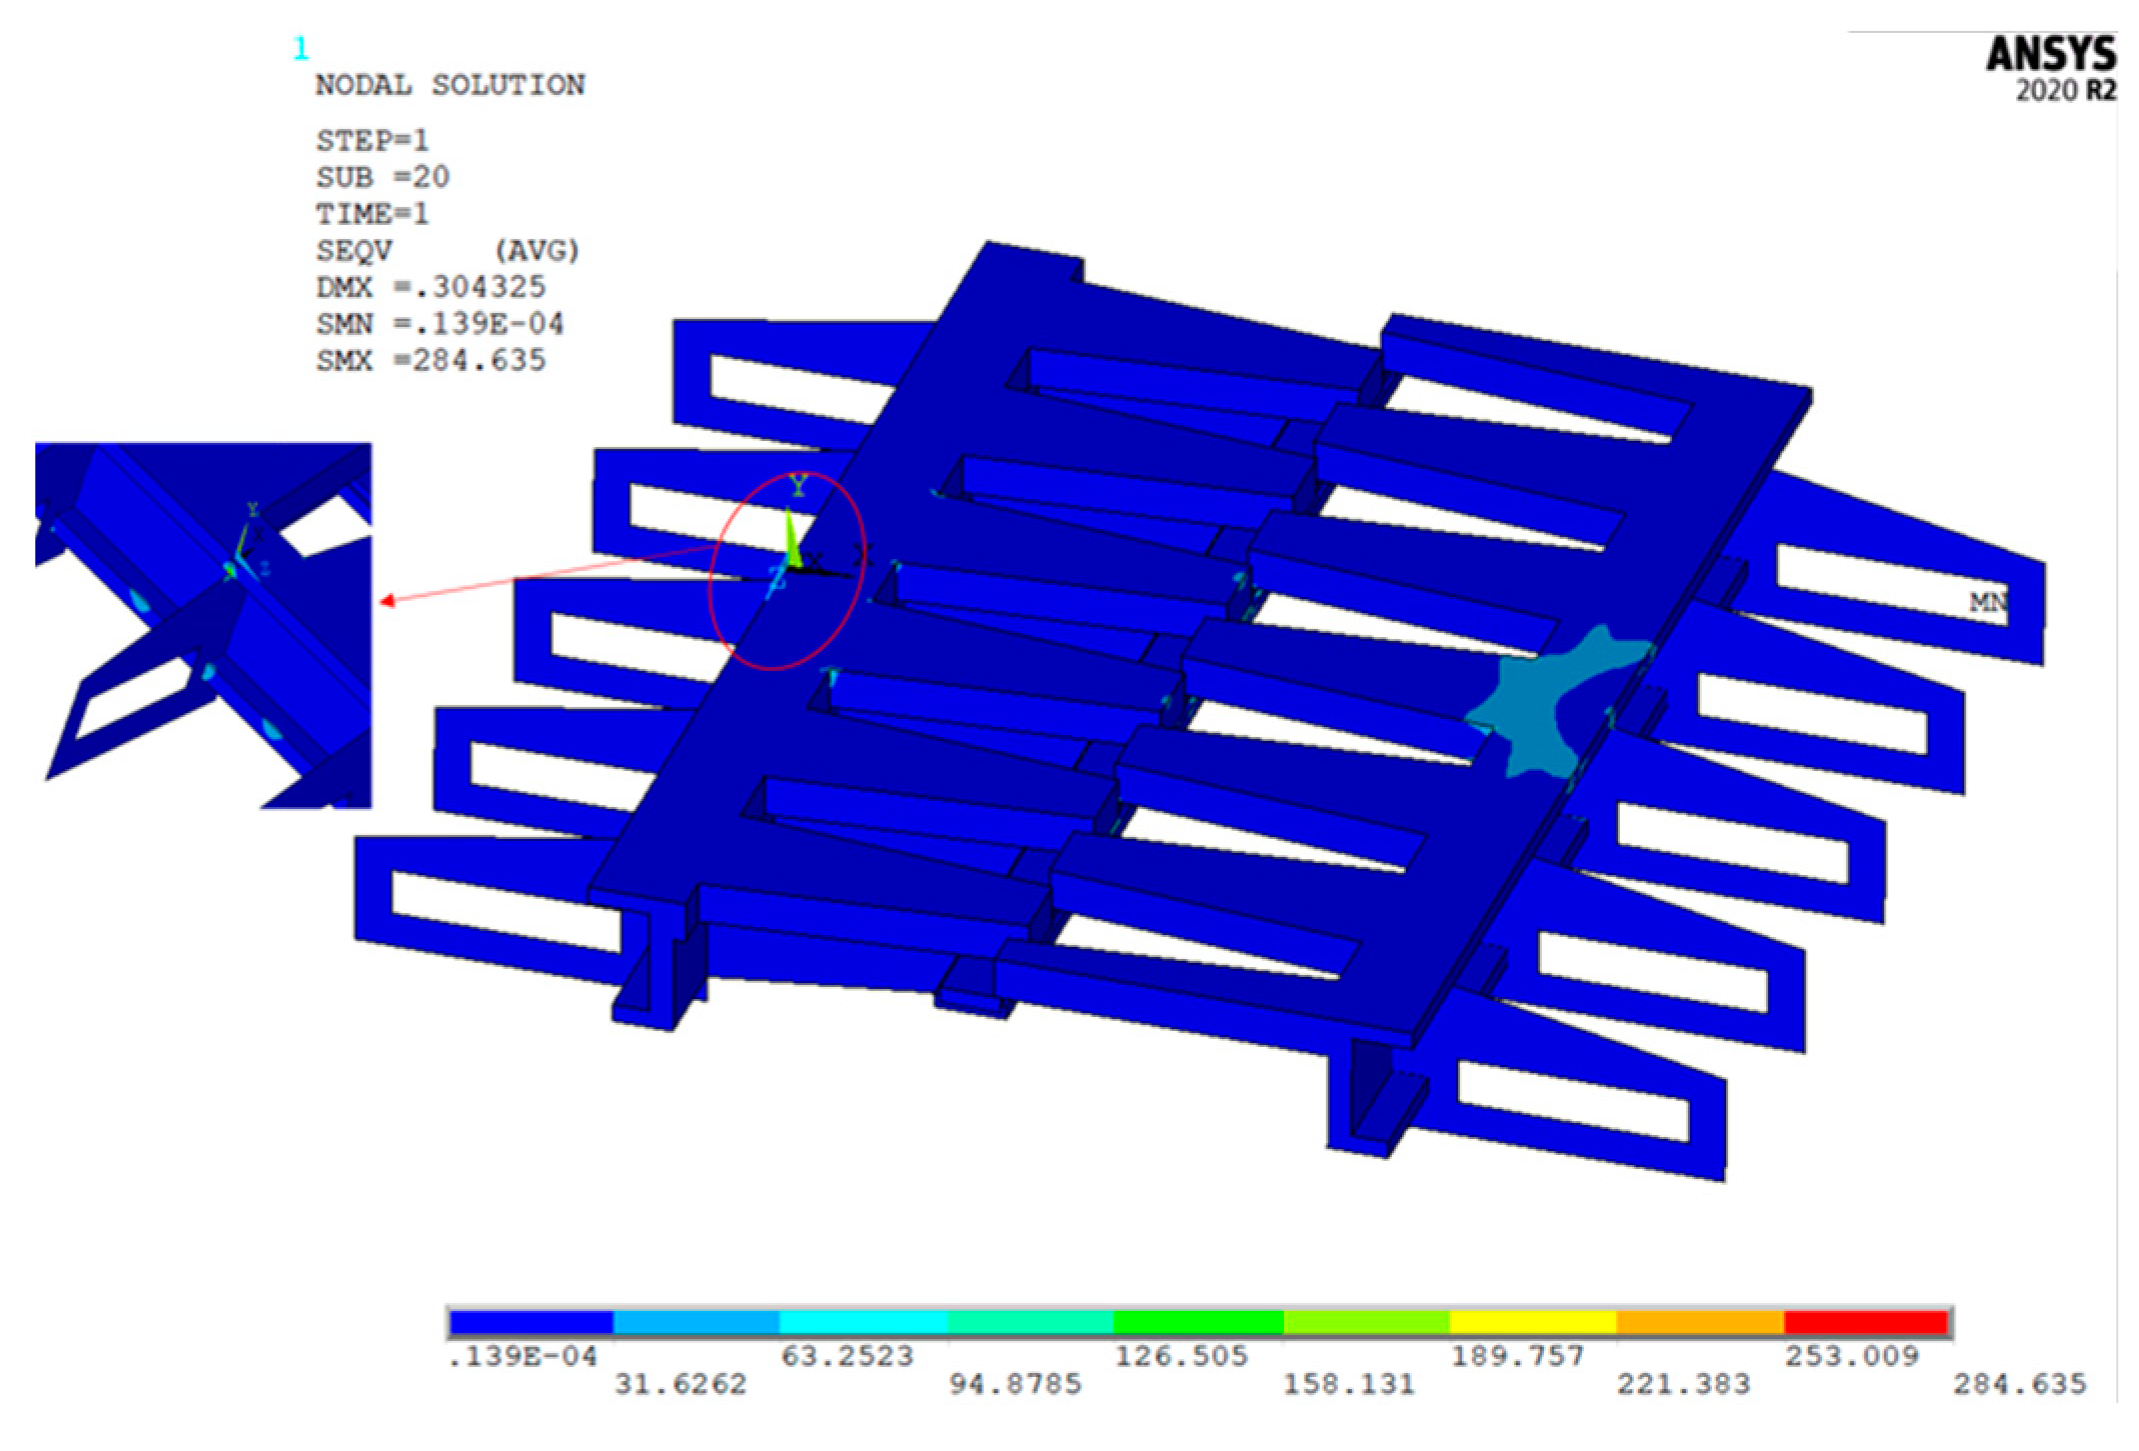Select the yellow legend color band
The height and width of the screenshot is (1451, 2139).
[x=1532, y=1322]
